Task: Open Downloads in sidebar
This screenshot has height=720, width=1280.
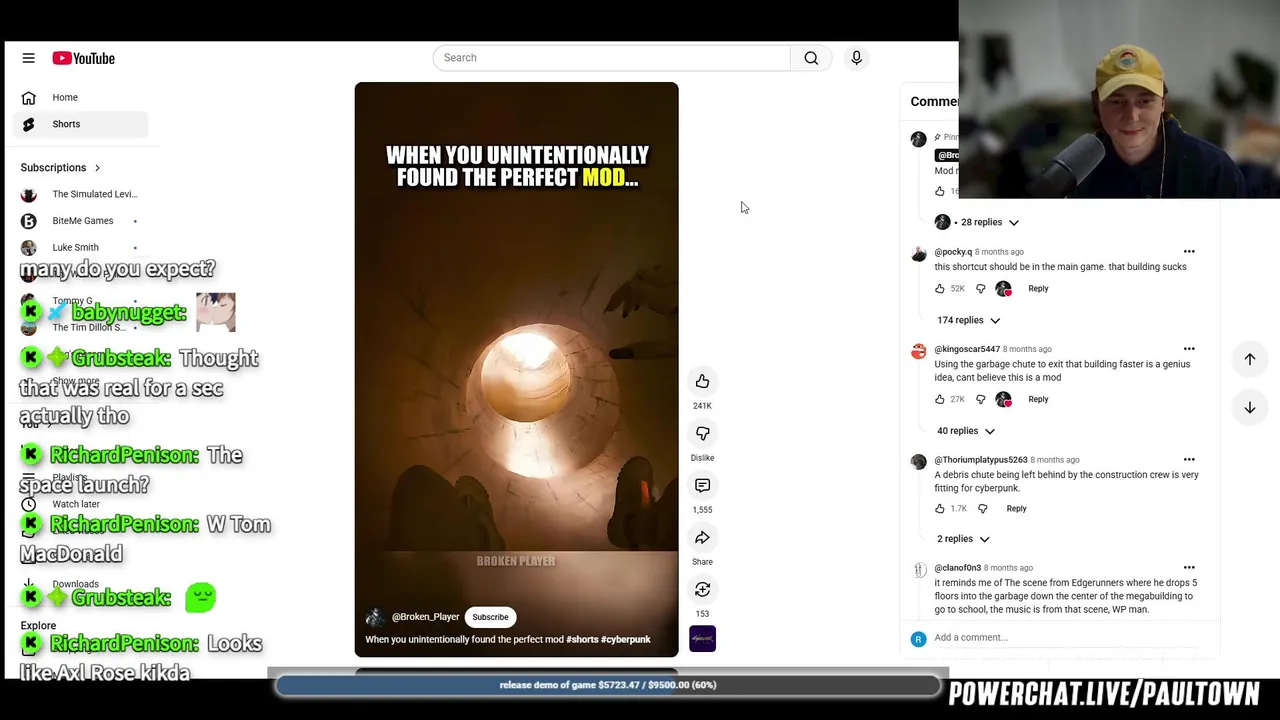Action: 76,584
